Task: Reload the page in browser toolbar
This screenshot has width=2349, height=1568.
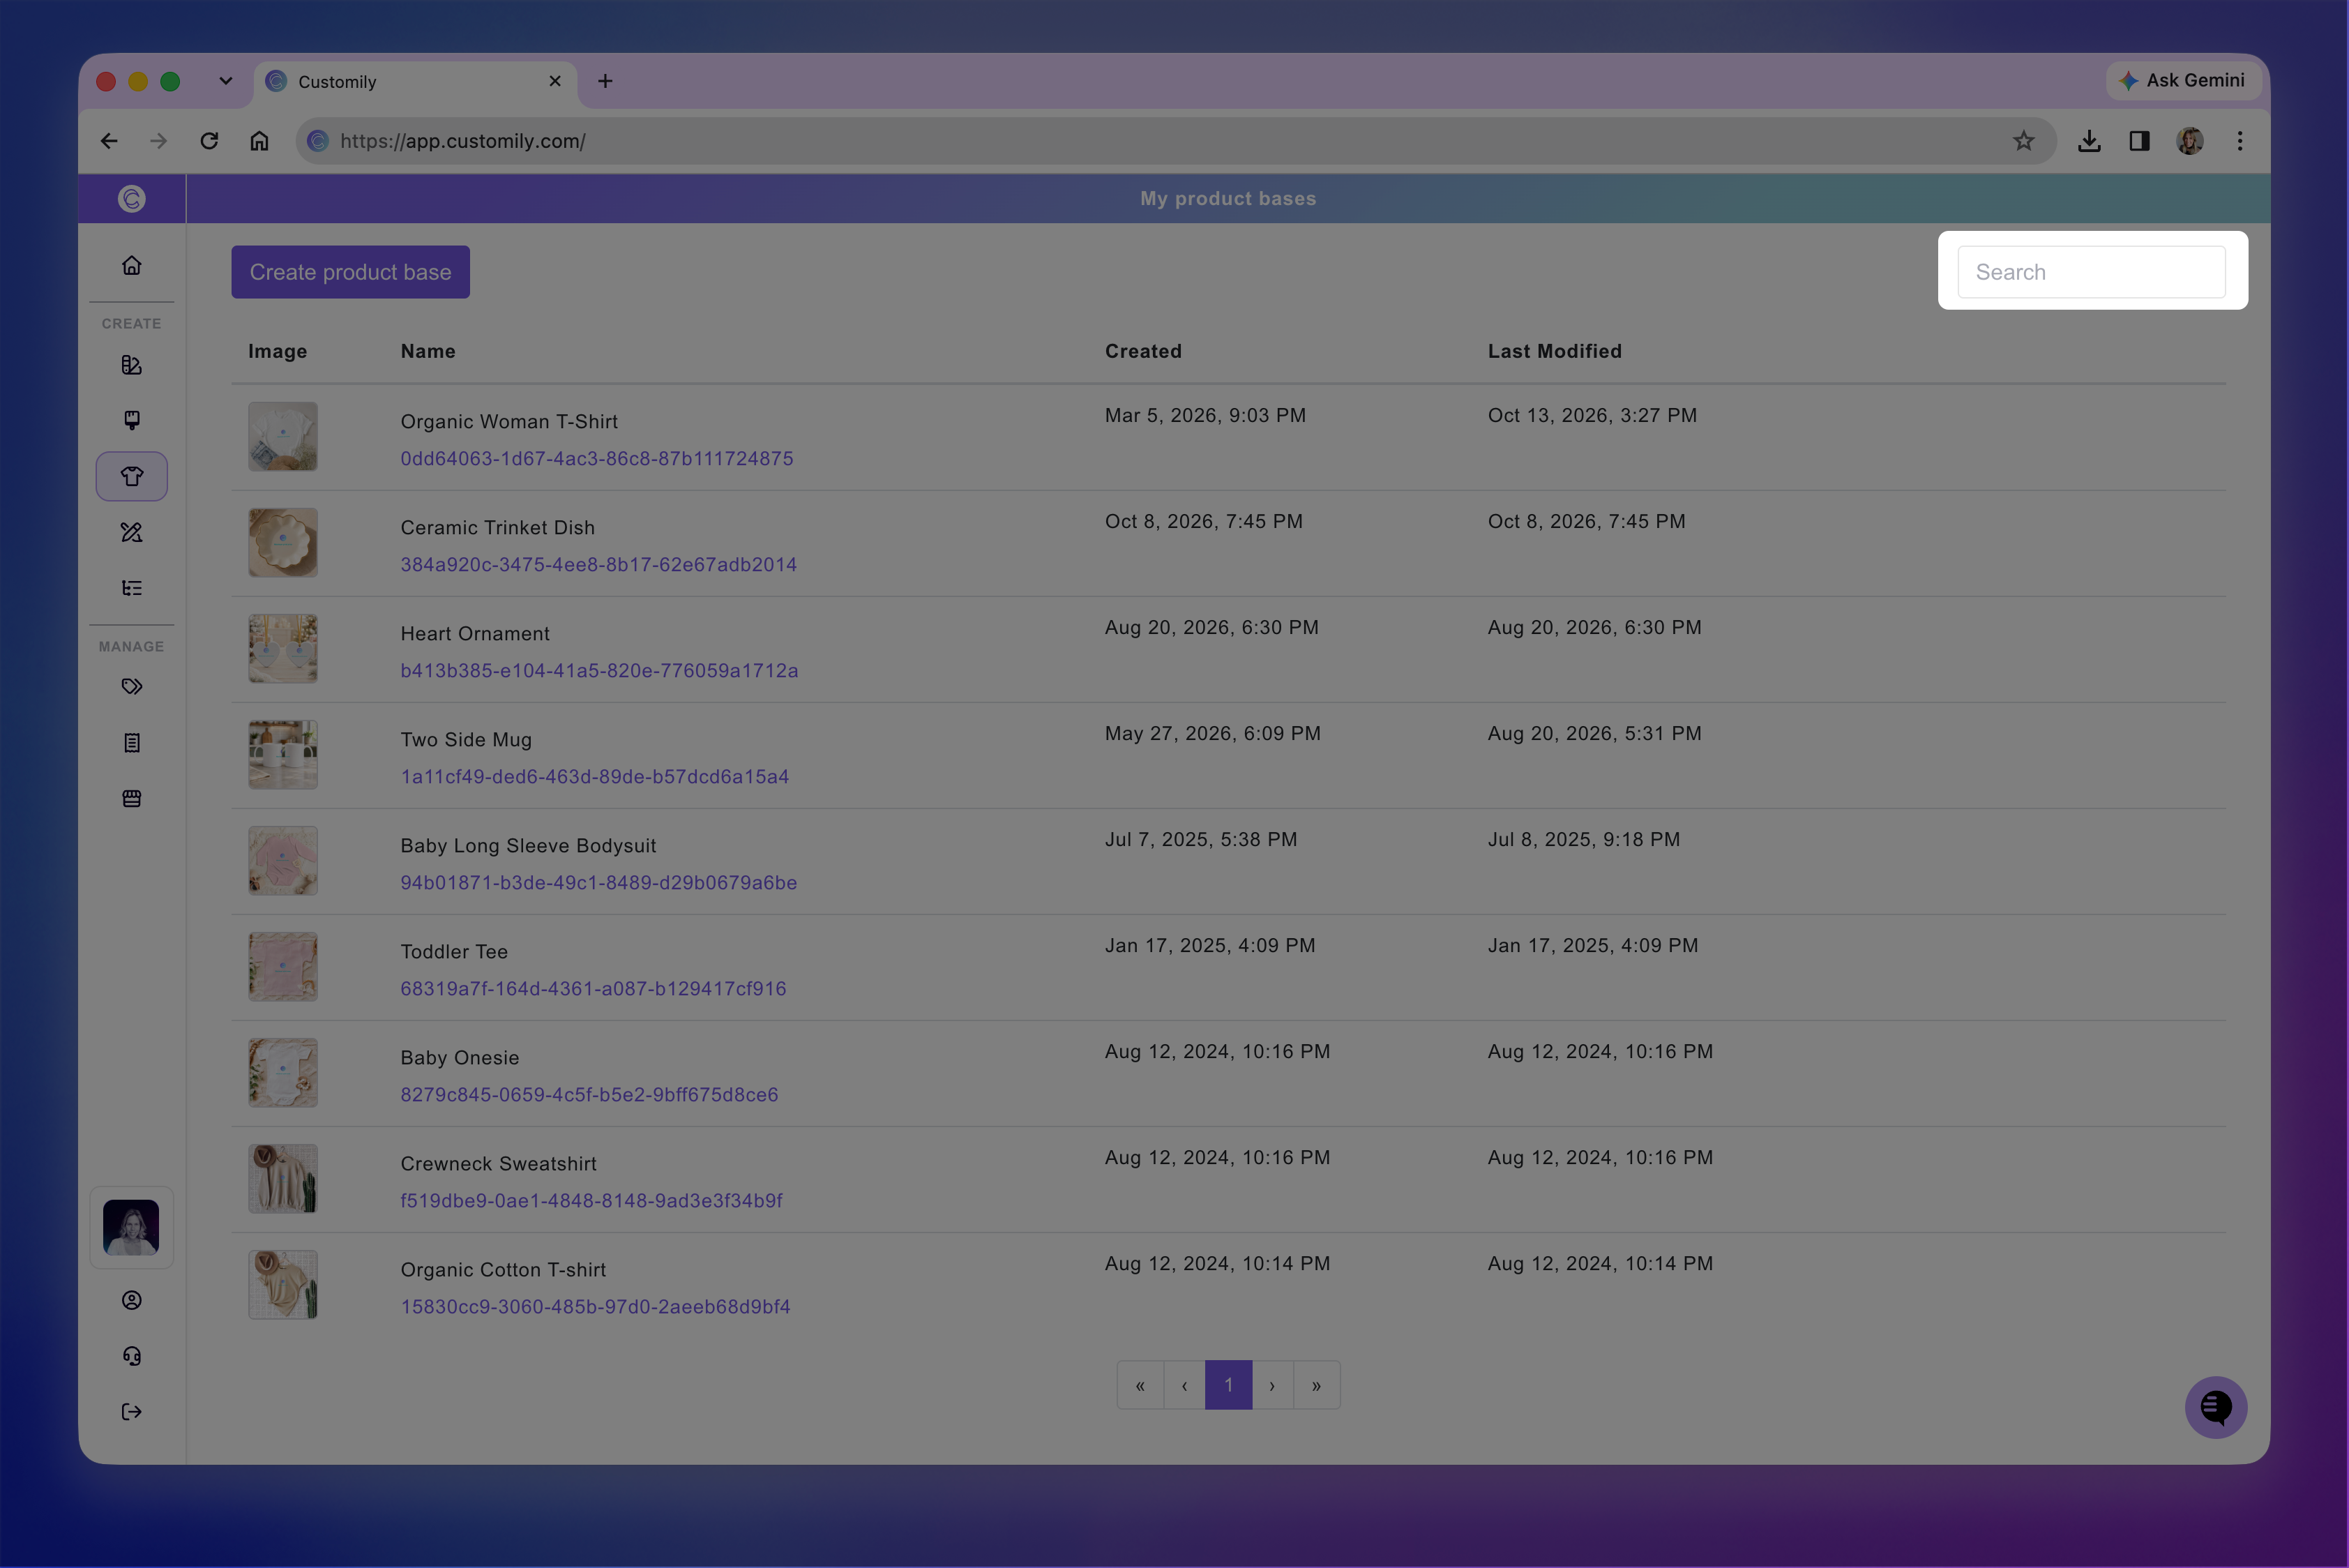Action: [208, 141]
